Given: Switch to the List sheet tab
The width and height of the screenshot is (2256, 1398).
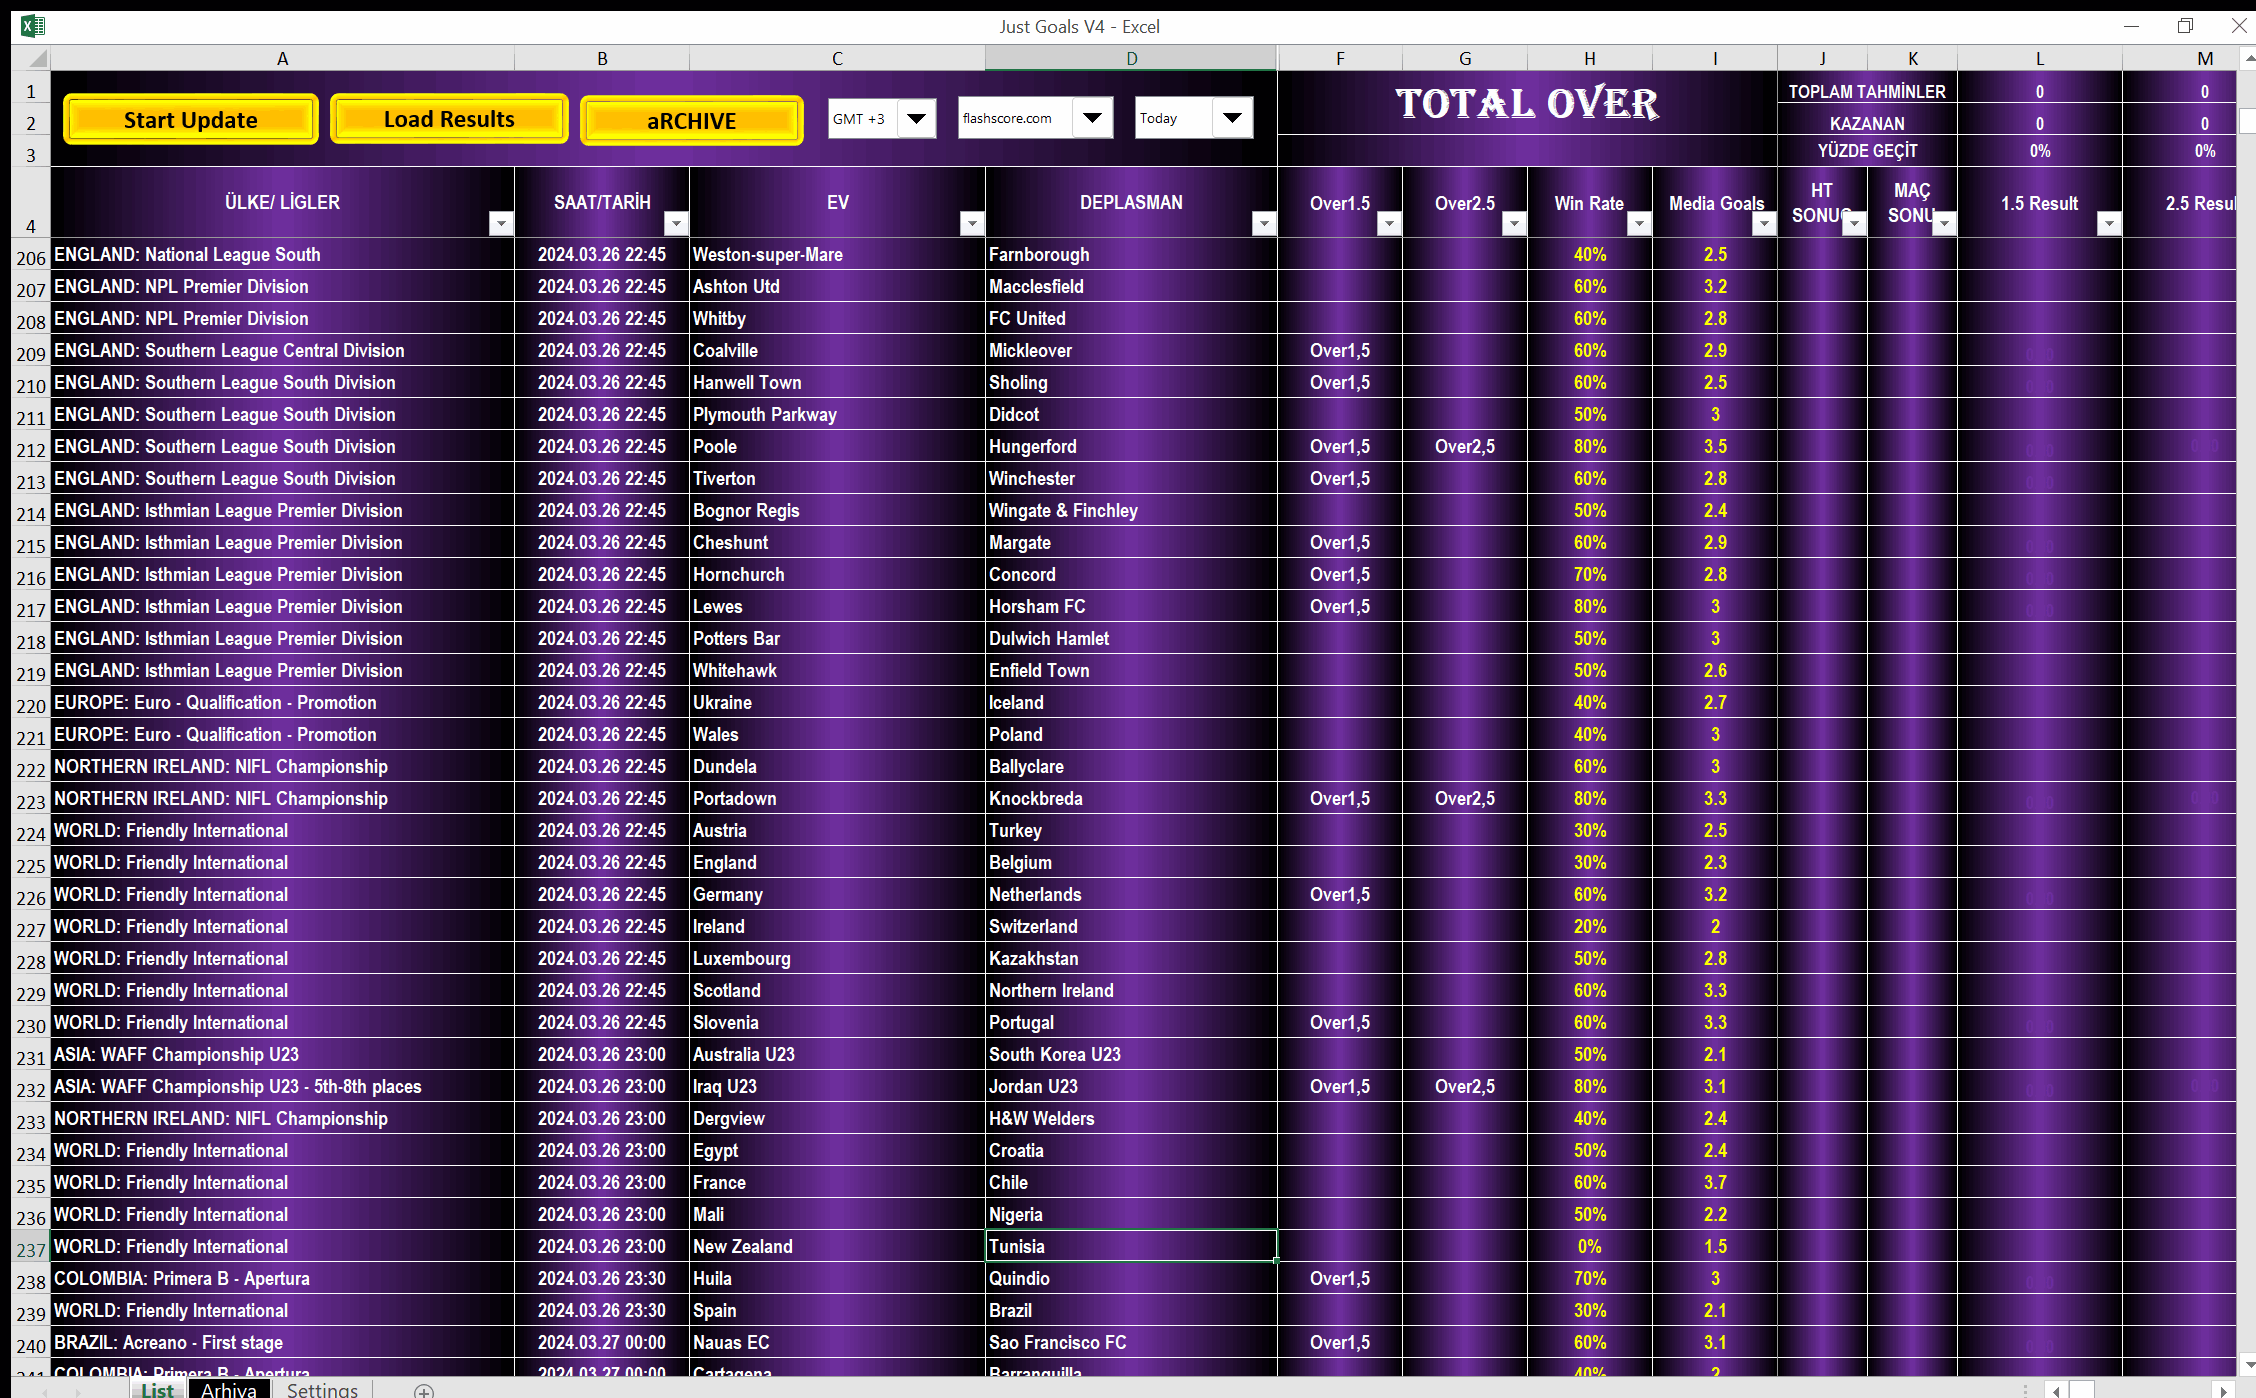Looking at the screenshot, I should 157,1390.
